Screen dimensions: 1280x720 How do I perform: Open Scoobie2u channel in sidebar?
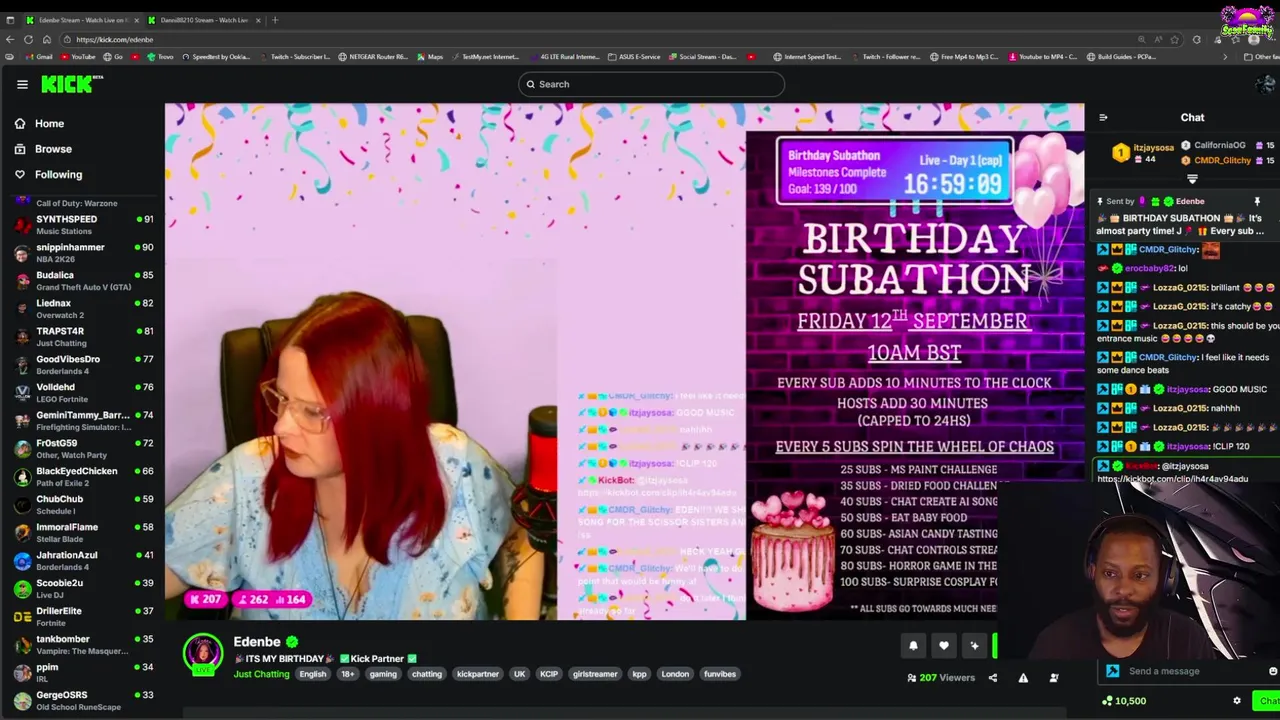[82, 589]
